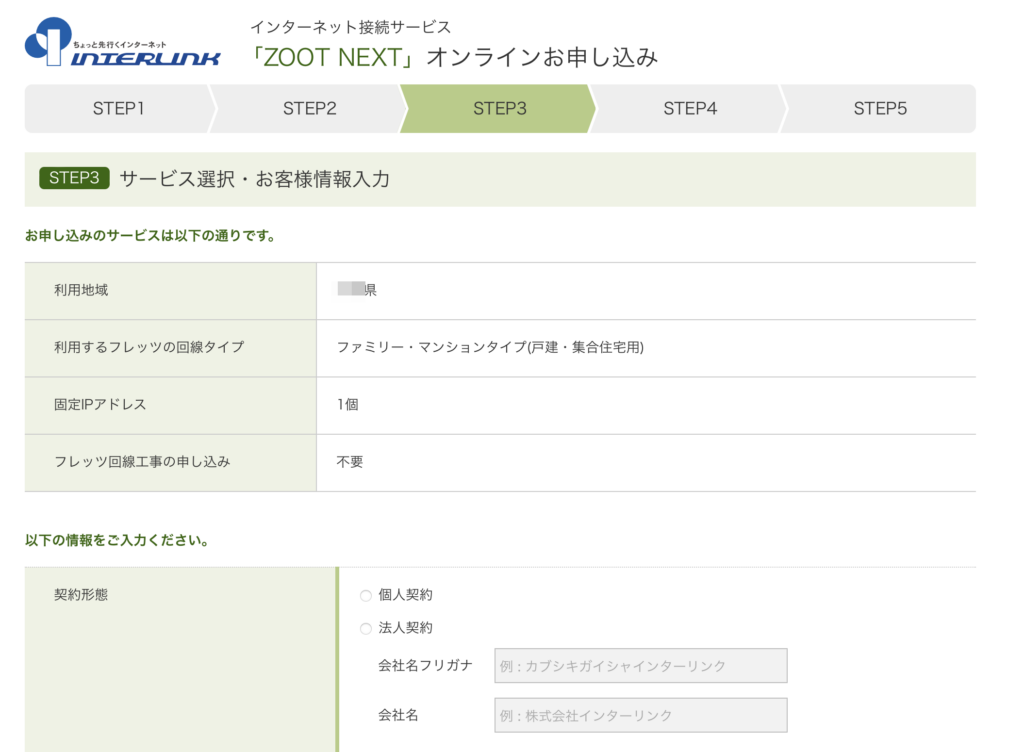
Task: Click 利用するフレッツの回線タイプ label
Action: 150,347
